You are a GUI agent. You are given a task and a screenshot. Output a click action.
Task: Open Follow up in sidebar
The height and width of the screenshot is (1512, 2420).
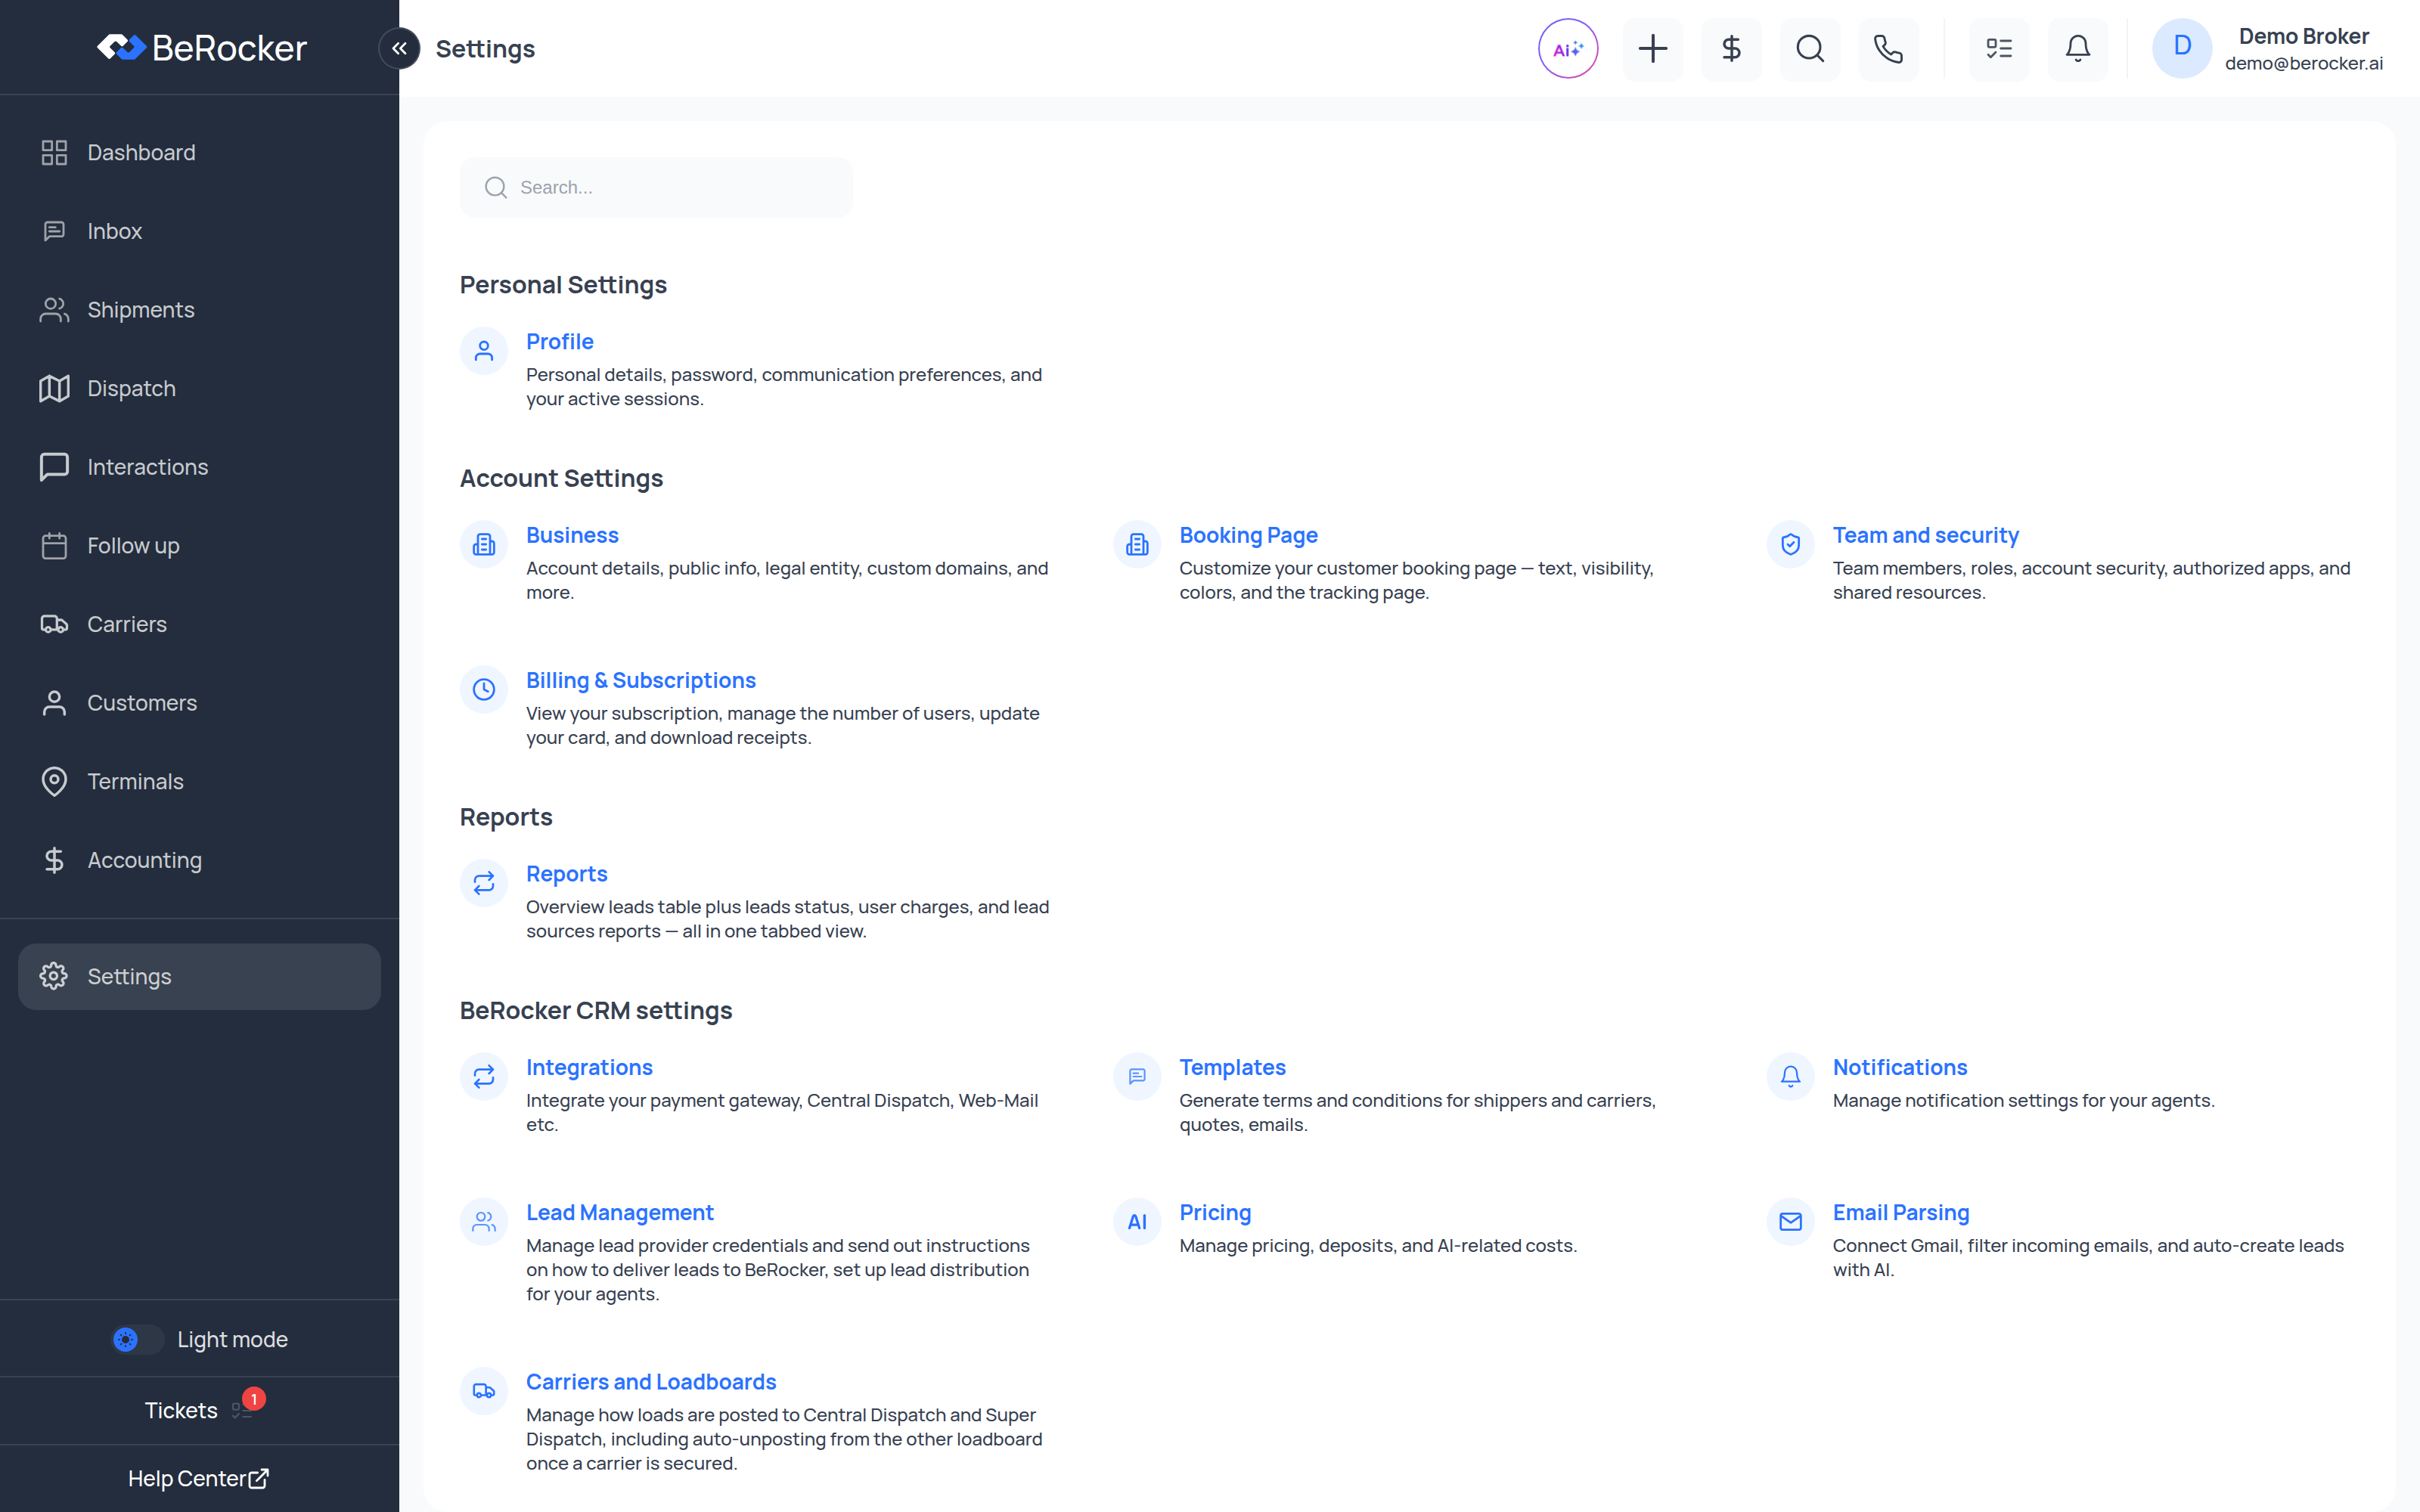[200, 546]
